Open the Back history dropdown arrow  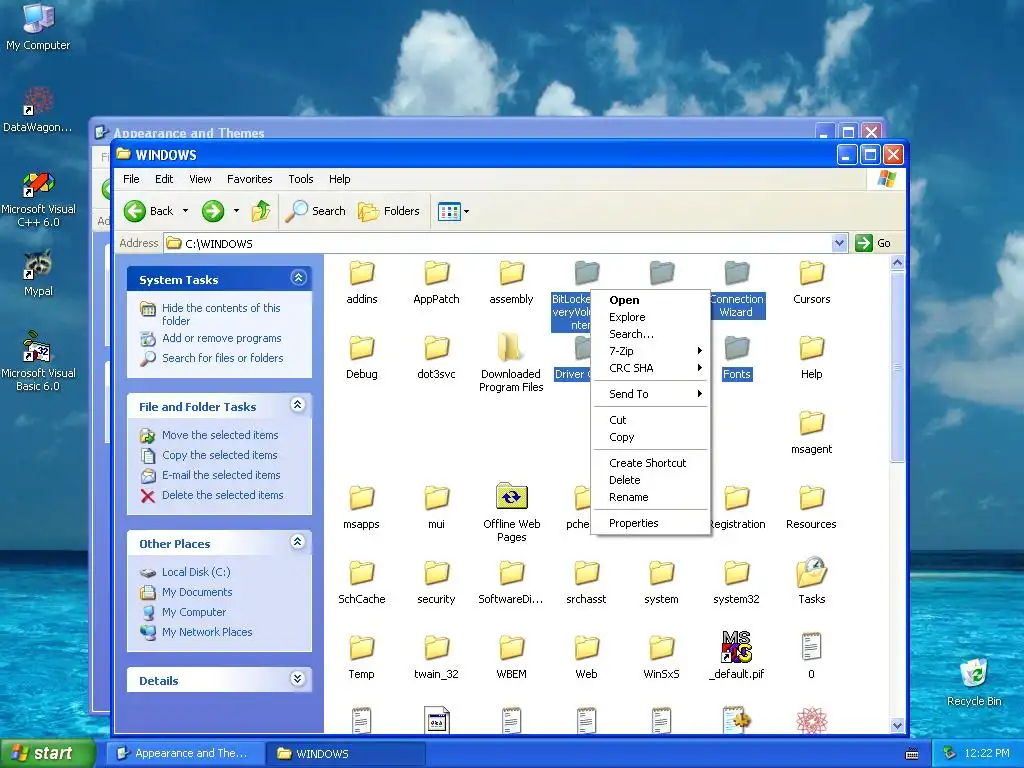pos(185,211)
